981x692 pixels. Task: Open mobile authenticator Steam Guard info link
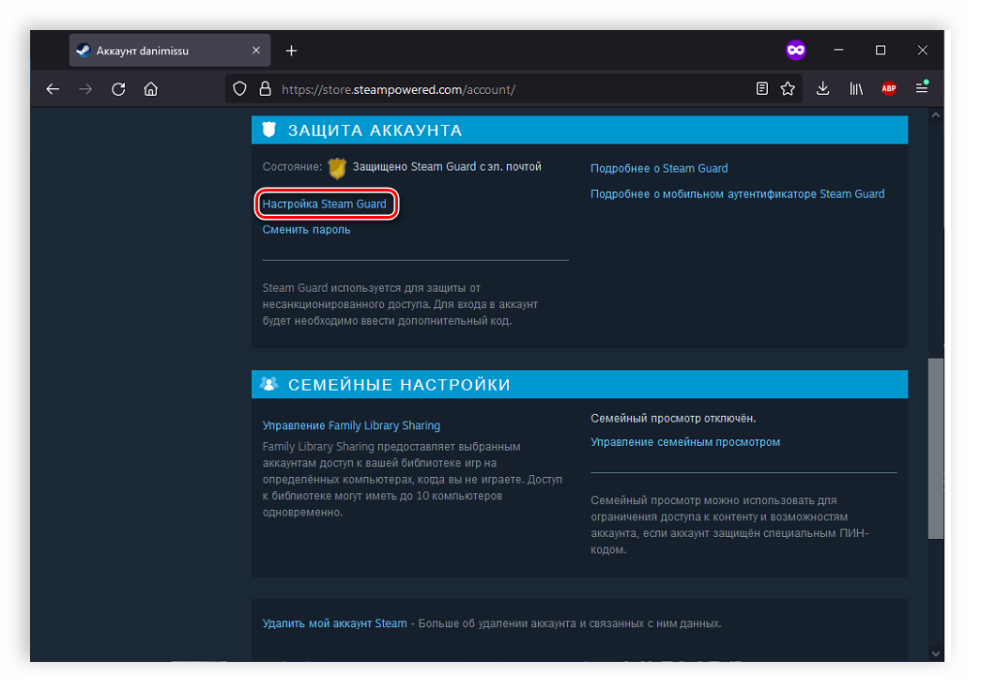(737, 194)
